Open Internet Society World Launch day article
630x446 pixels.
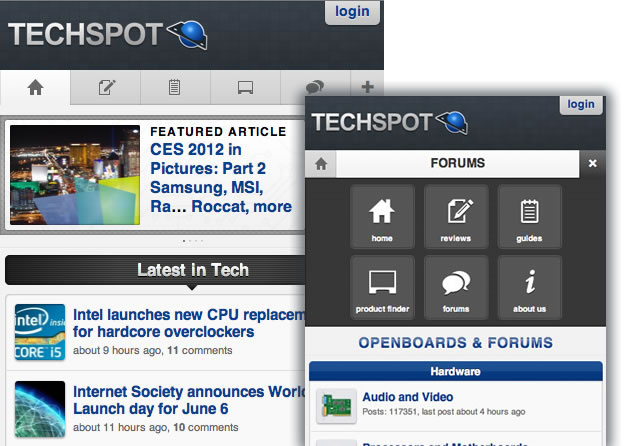point(189,400)
